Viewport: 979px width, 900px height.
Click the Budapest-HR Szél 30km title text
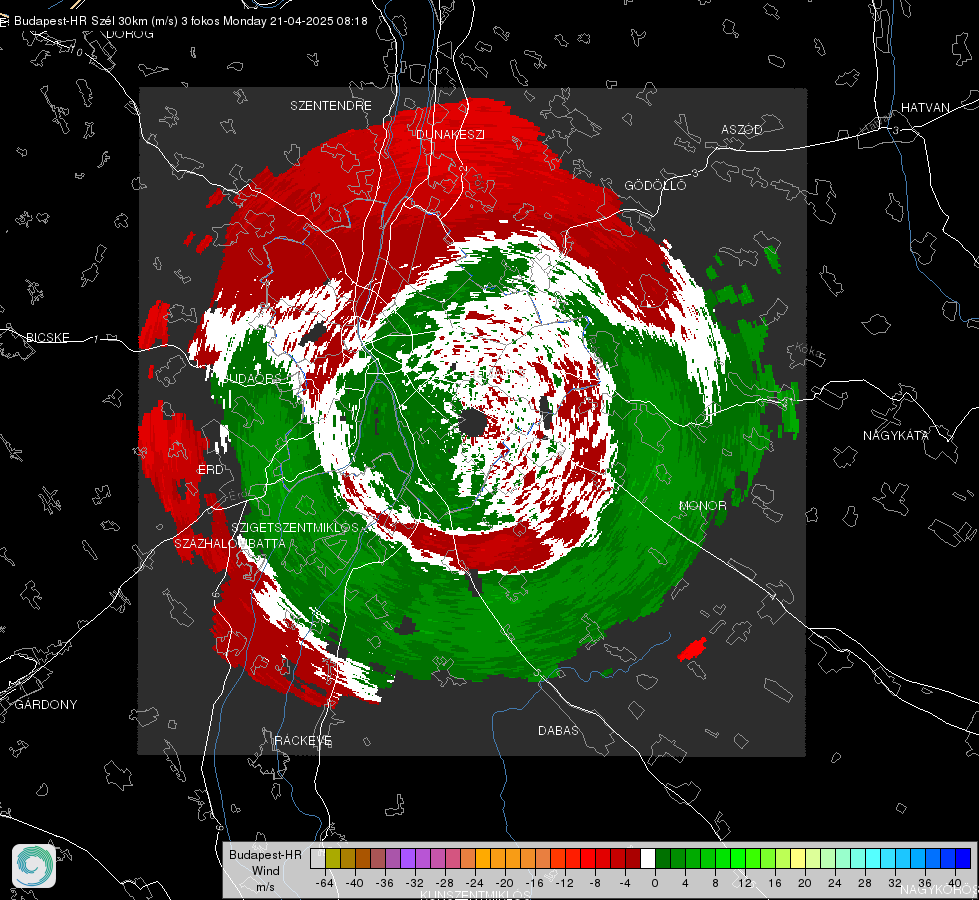point(80,21)
